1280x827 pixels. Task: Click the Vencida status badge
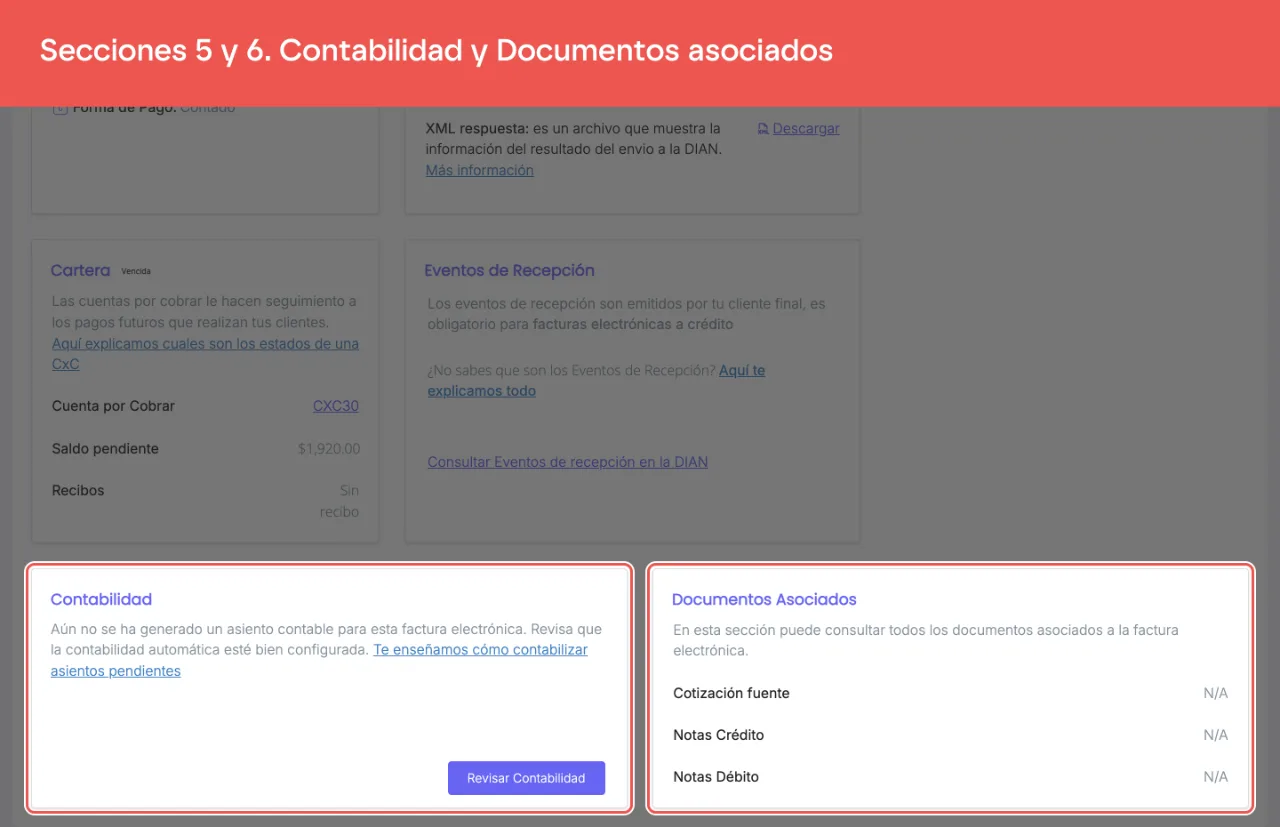click(136, 271)
